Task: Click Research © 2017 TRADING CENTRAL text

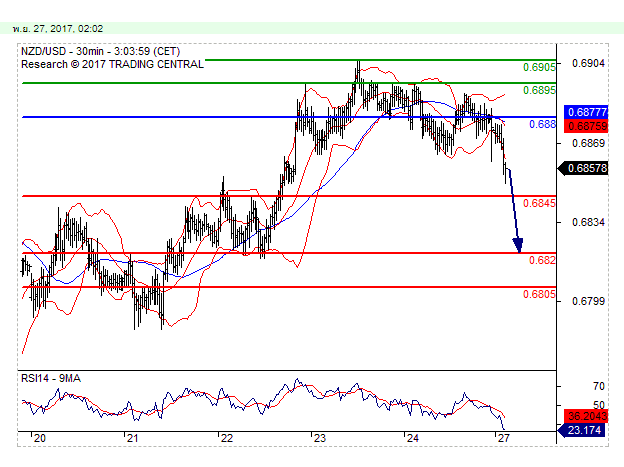Action: coord(112,64)
